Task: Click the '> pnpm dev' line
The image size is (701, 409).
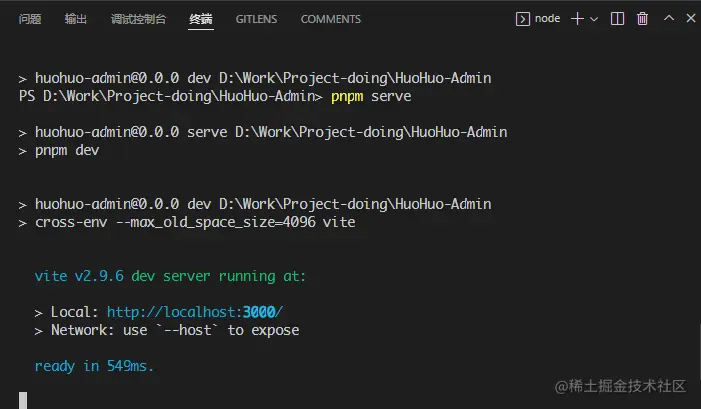Action: point(59,150)
